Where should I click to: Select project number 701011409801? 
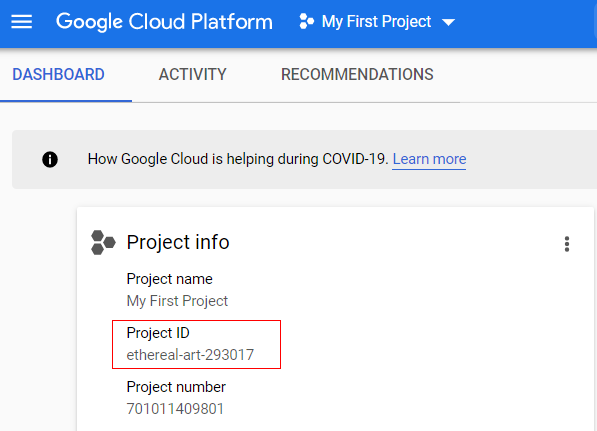[175, 409]
